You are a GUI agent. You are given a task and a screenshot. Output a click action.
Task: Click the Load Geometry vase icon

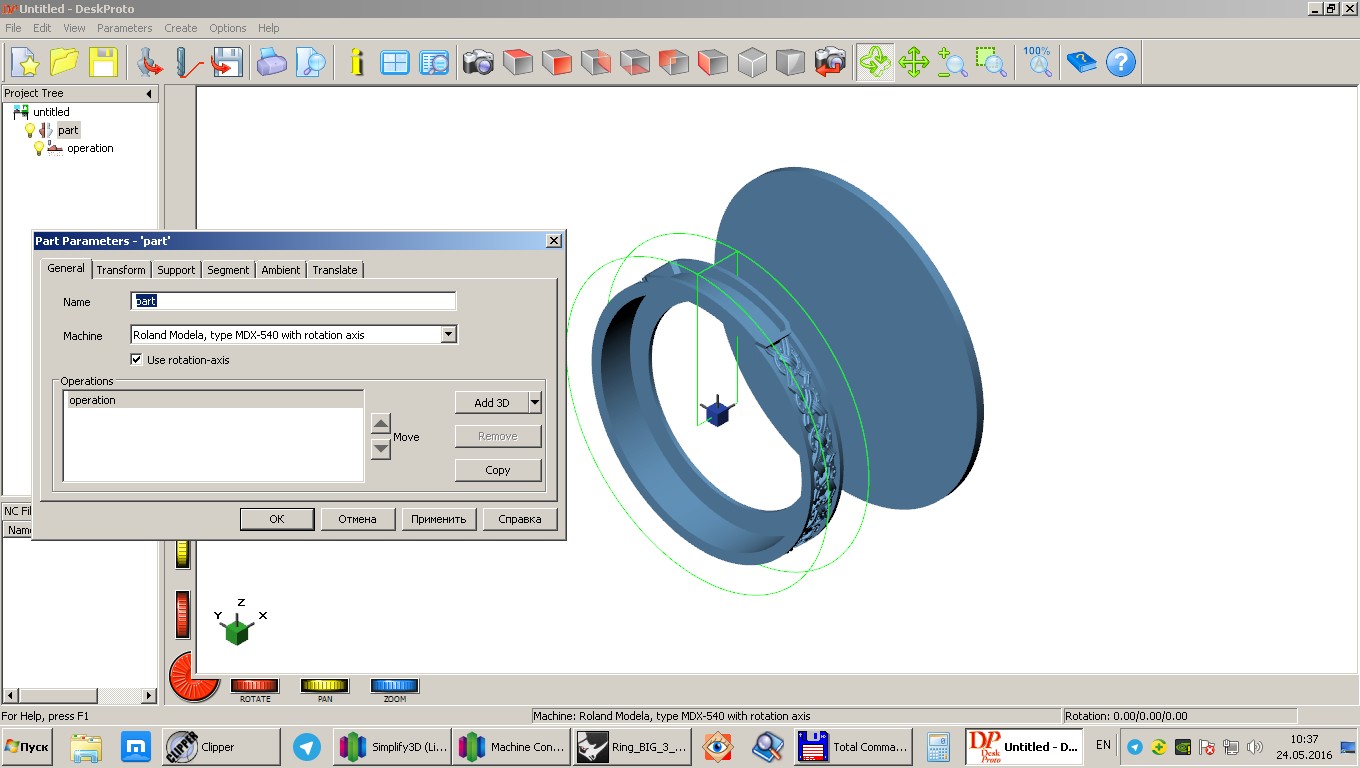(x=150, y=62)
